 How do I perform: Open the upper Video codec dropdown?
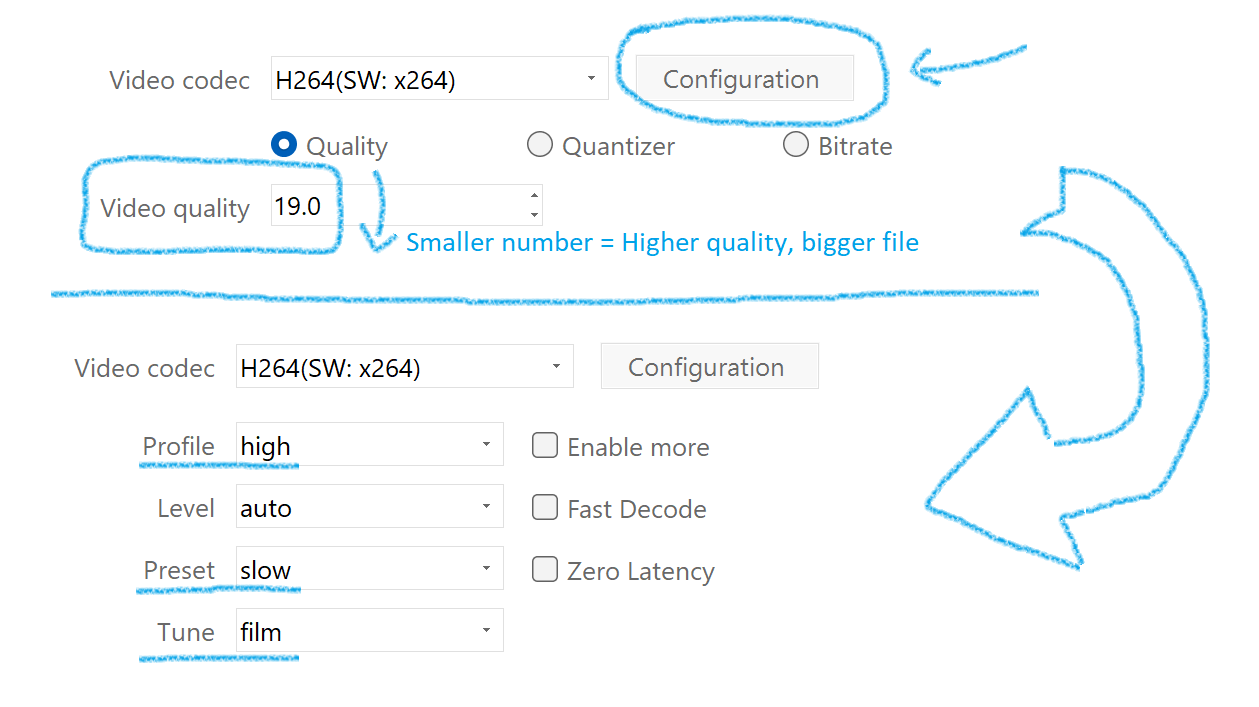coord(439,79)
